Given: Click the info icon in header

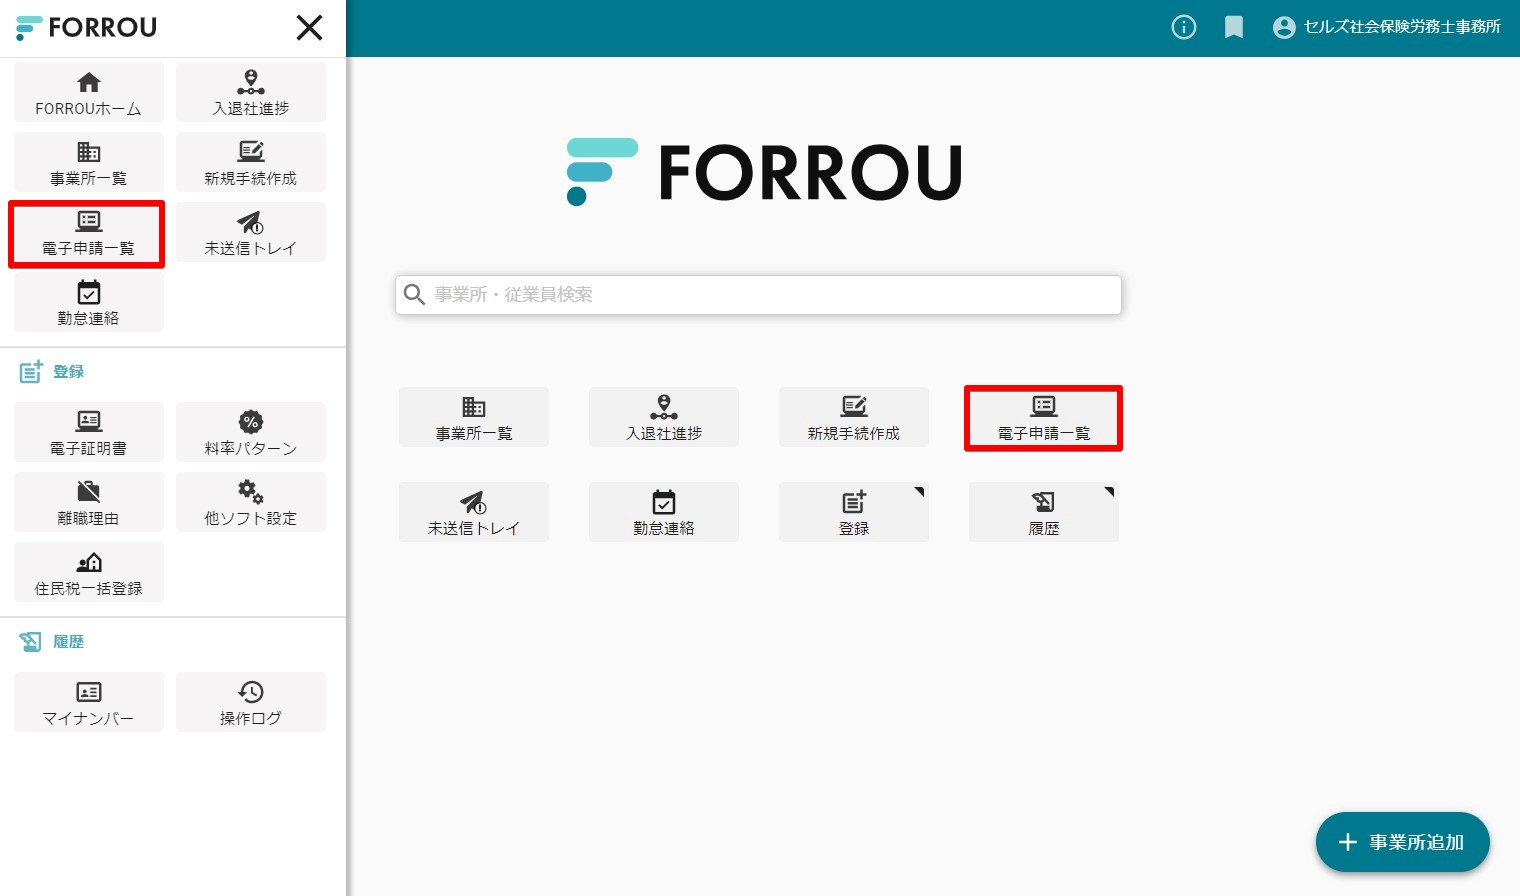Looking at the screenshot, I should click(x=1184, y=27).
